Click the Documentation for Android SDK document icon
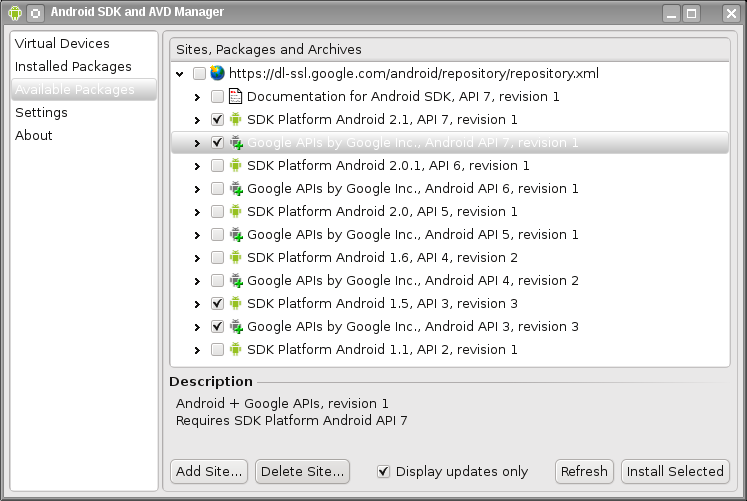747x501 pixels. coord(235,96)
